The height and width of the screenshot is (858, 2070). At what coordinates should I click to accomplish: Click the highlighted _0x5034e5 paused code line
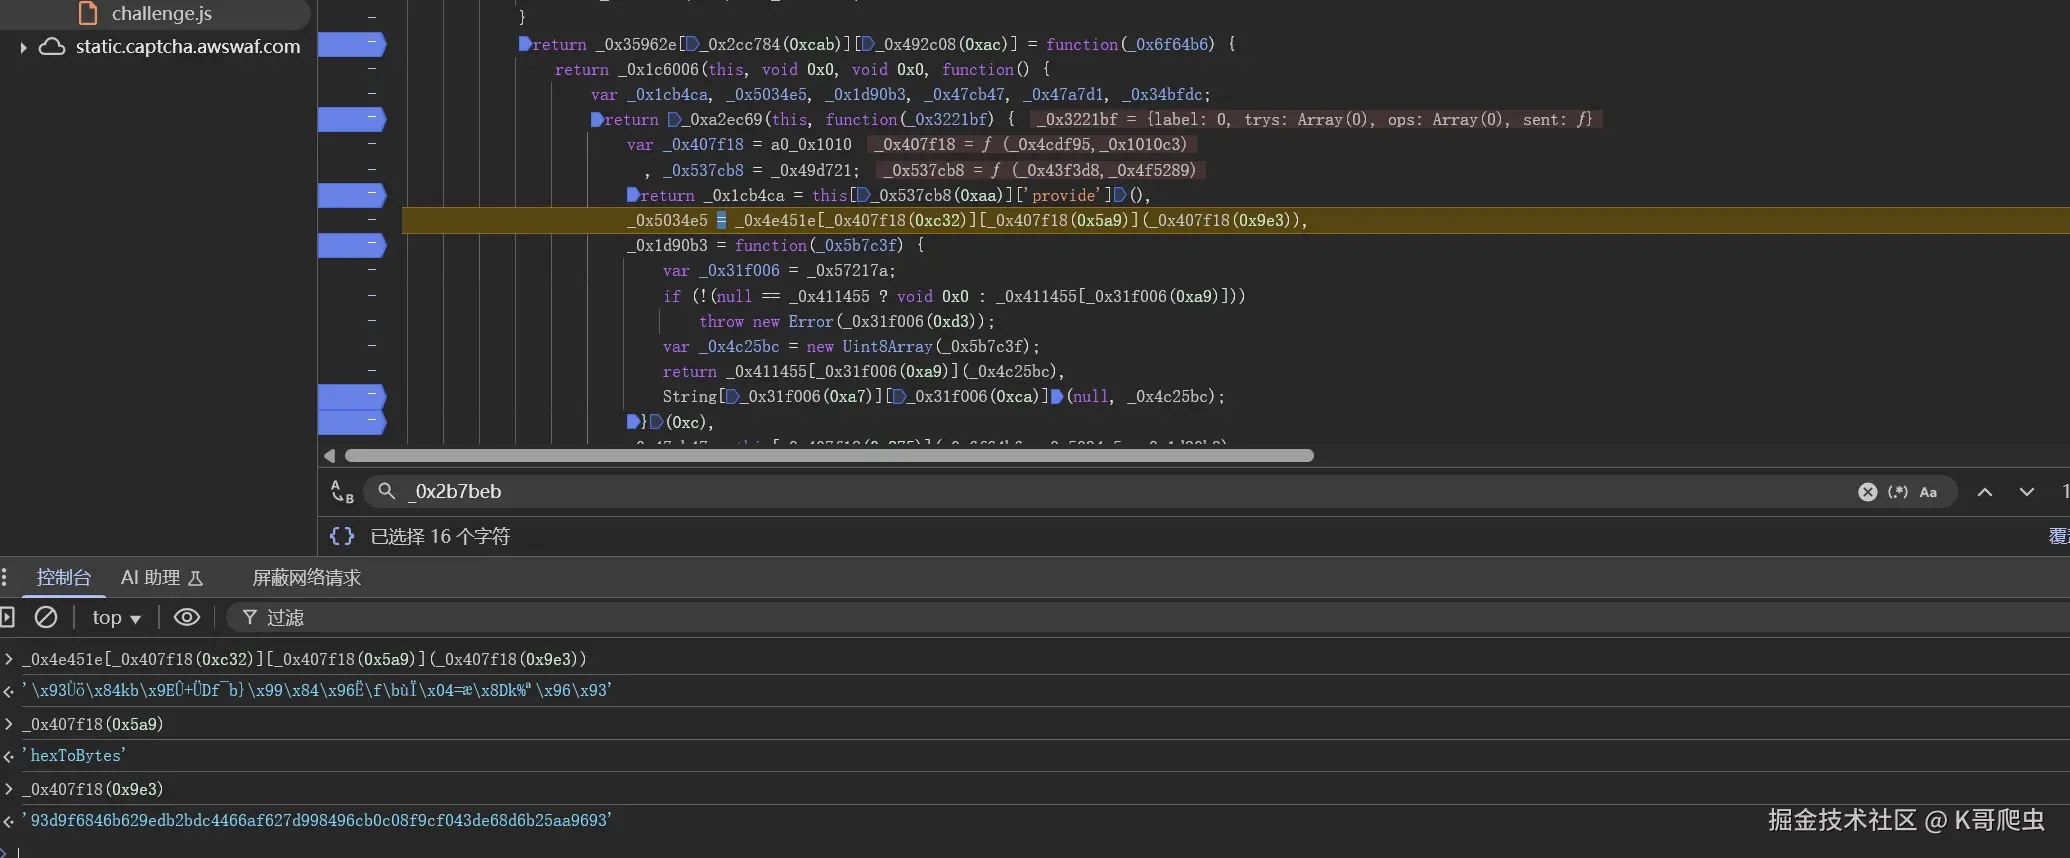pyautogui.click(x=1235, y=220)
